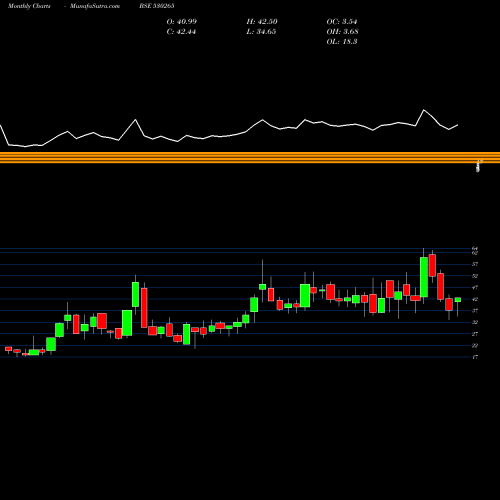Click the high value "H: 42.50"
This screenshot has height=500, width=500.
[262, 22]
